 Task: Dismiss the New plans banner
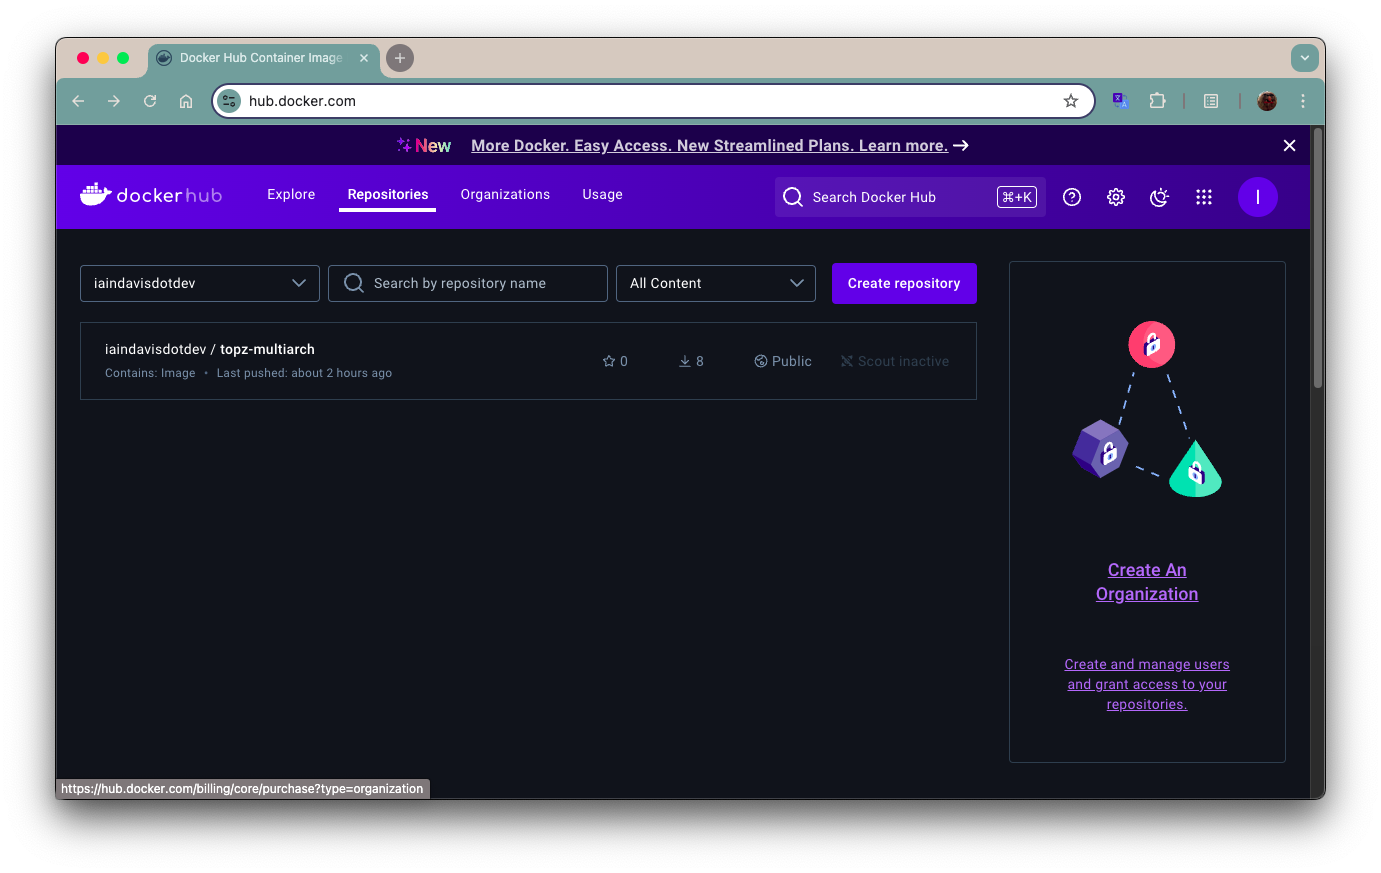(1290, 146)
